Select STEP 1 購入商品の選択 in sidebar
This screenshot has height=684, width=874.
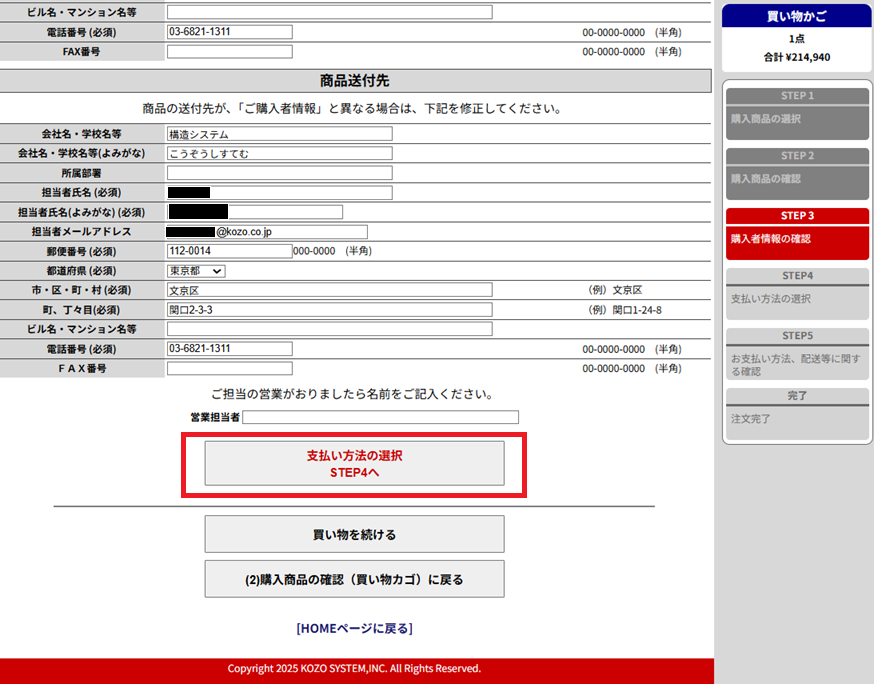[x=797, y=113]
